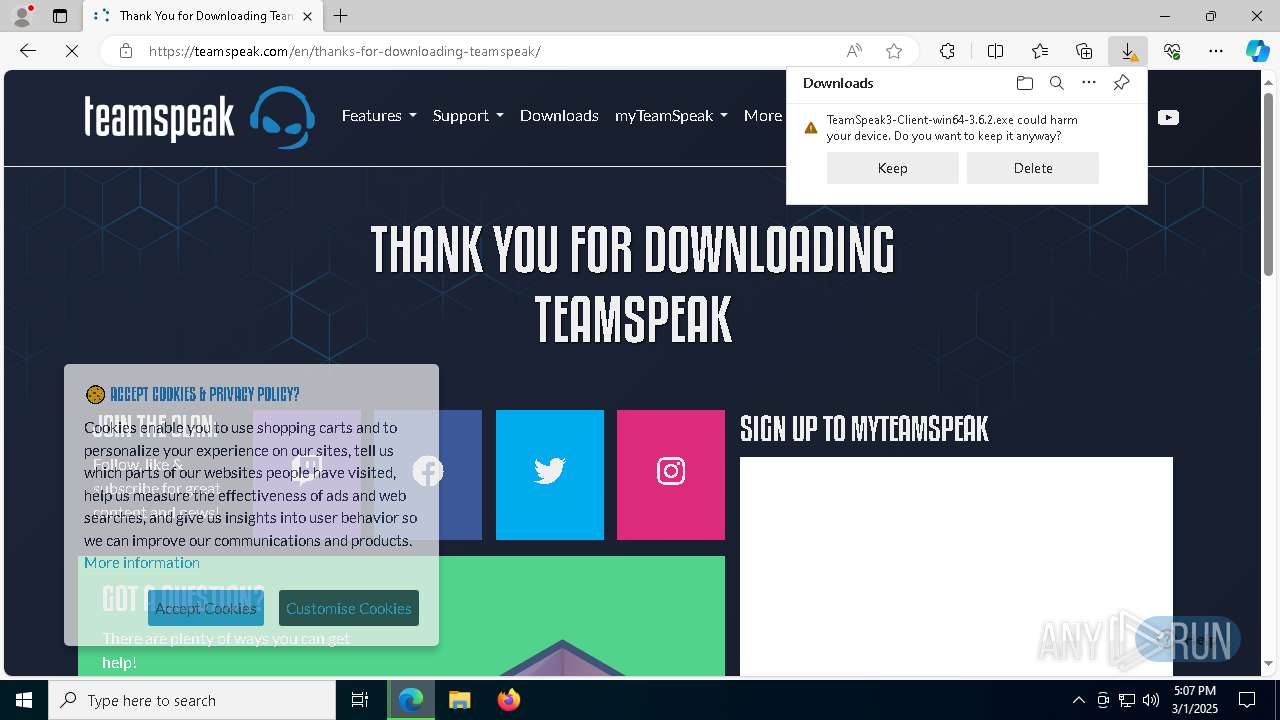The height and width of the screenshot is (720, 1280).
Task: Keep the TeamSpeak3 client download
Action: tap(893, 168)
